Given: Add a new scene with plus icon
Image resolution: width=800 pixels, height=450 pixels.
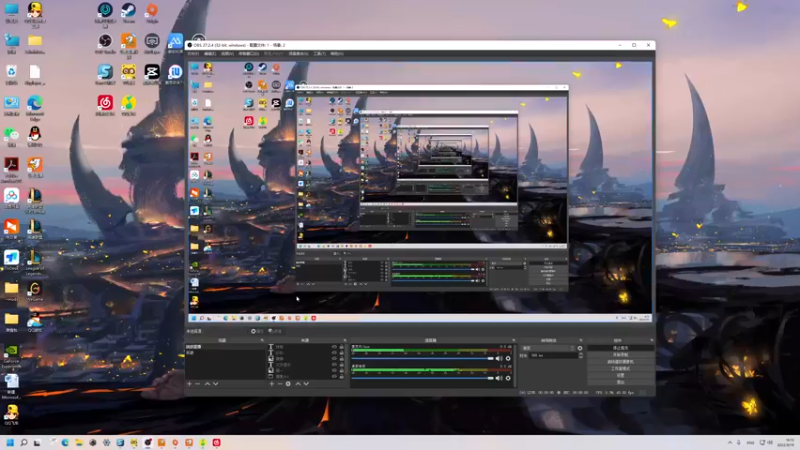Looking at the screenshot, I should pyautogui.click(x=189, y=384).
